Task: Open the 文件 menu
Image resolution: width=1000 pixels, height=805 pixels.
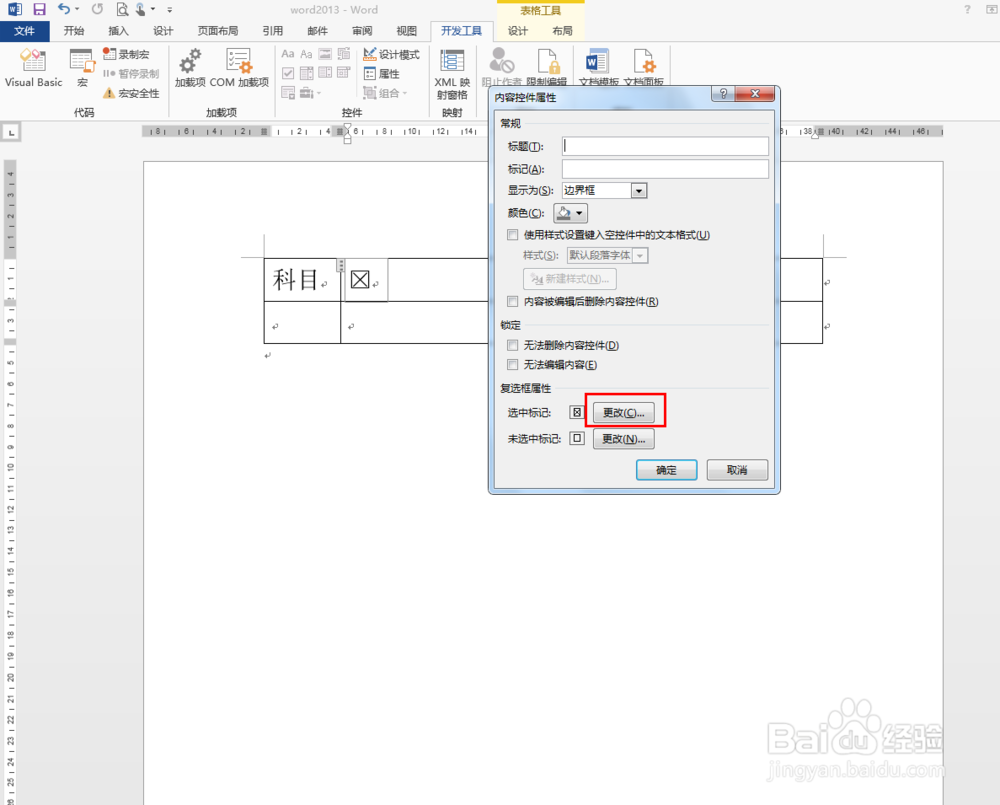Action: click(x=25, y=31)
